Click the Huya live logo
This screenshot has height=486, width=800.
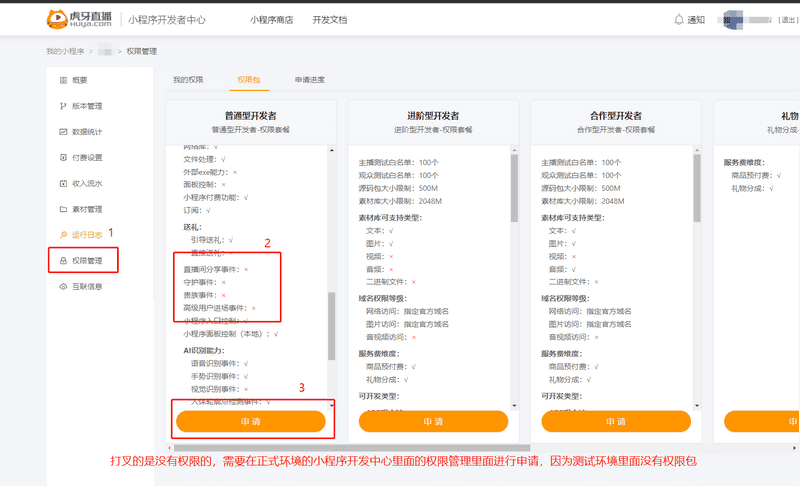(79, 19)
